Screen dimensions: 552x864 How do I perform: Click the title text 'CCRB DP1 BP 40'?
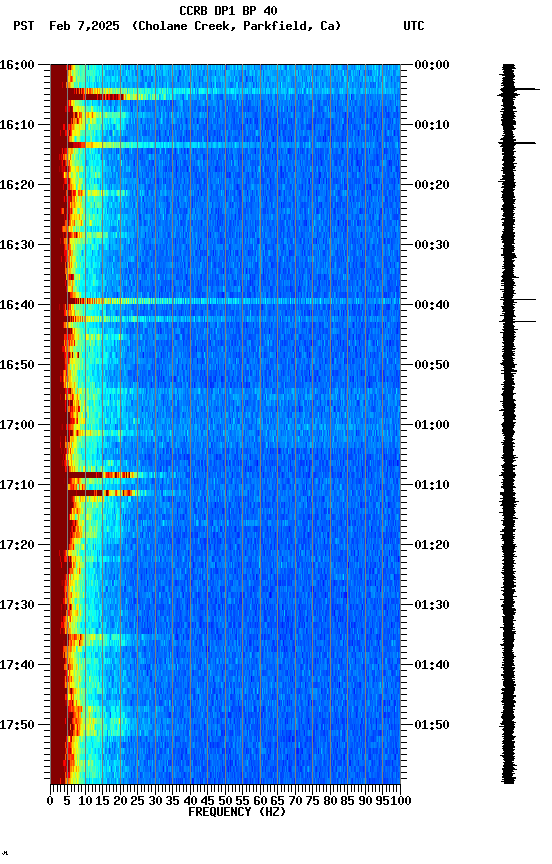228,10
